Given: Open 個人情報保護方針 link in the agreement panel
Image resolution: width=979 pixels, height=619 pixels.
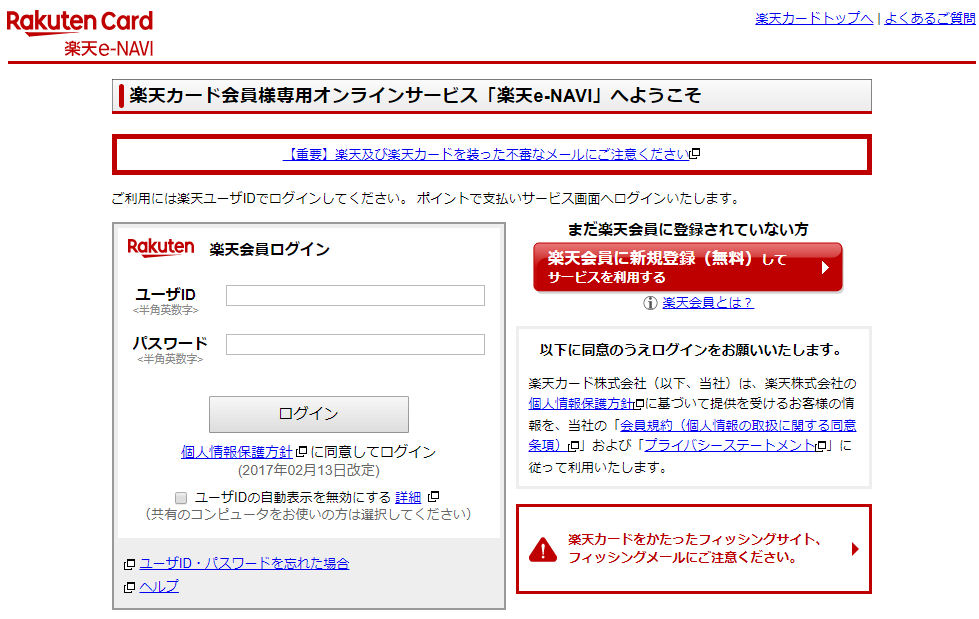Looking at the screenshot, I should 581,404.
